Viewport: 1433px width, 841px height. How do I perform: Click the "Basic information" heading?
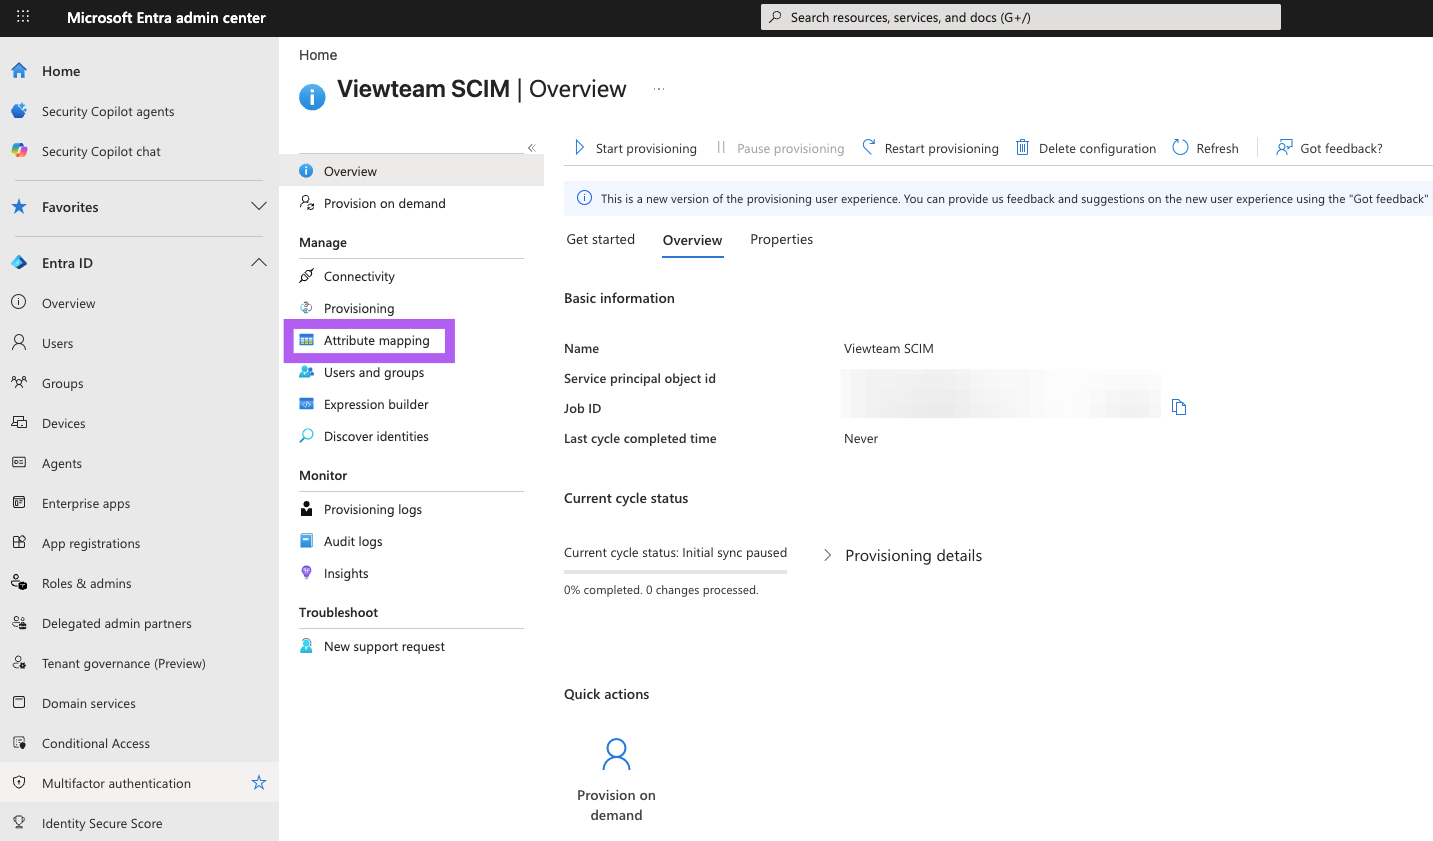click(619, 298)
